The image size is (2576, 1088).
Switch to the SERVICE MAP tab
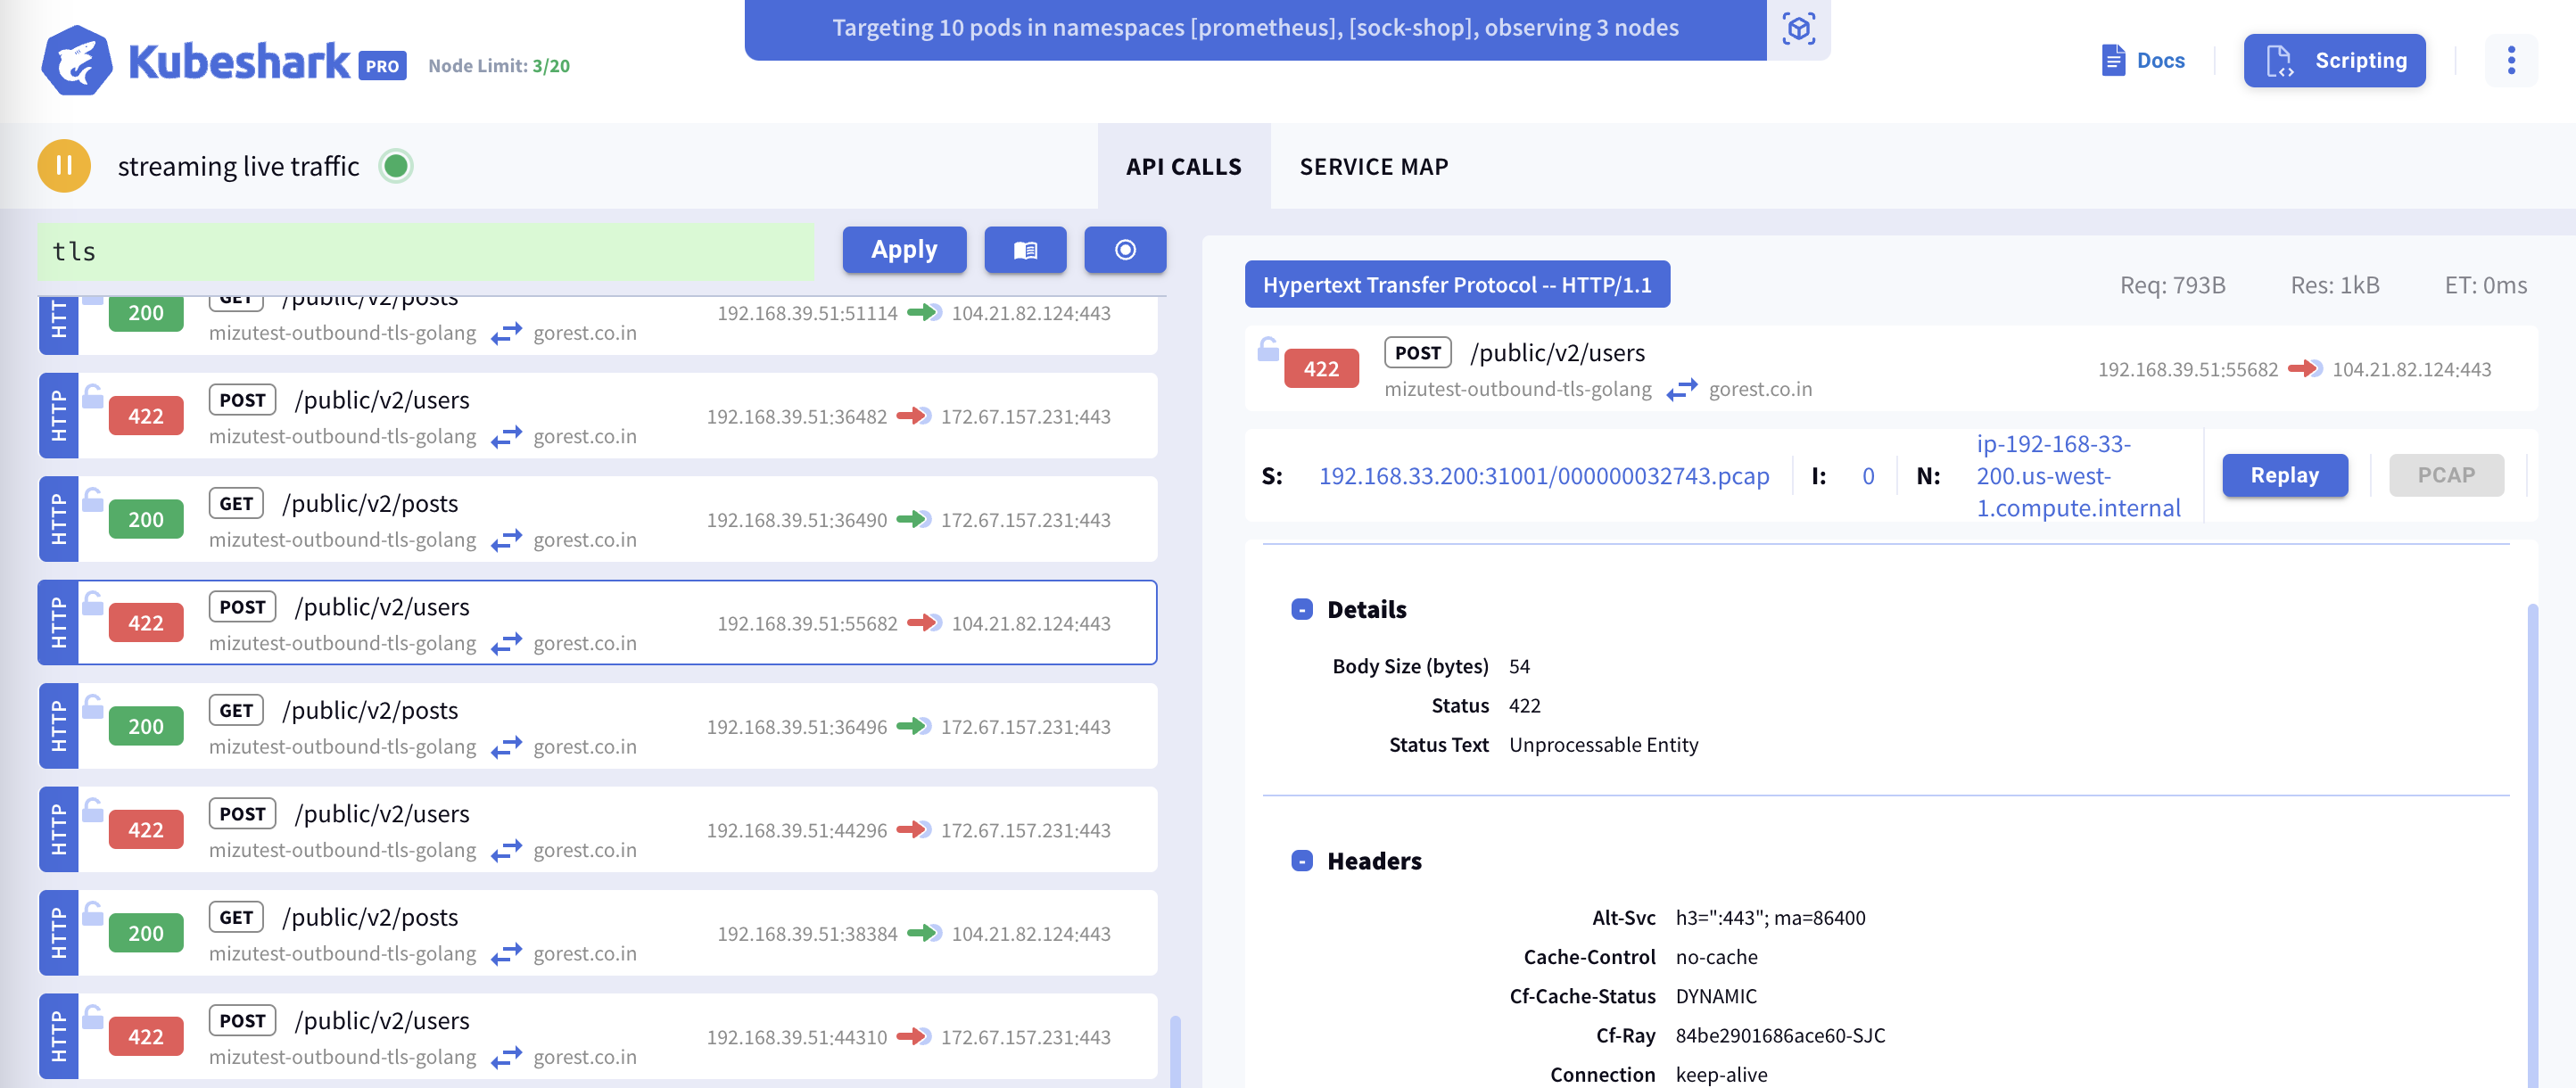(1375, 164)
